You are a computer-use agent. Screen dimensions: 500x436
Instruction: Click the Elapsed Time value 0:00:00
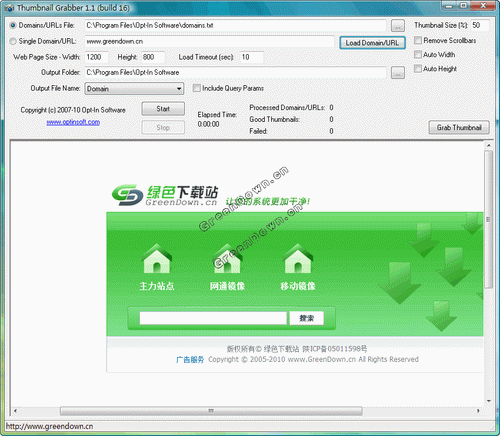(208, 124)
